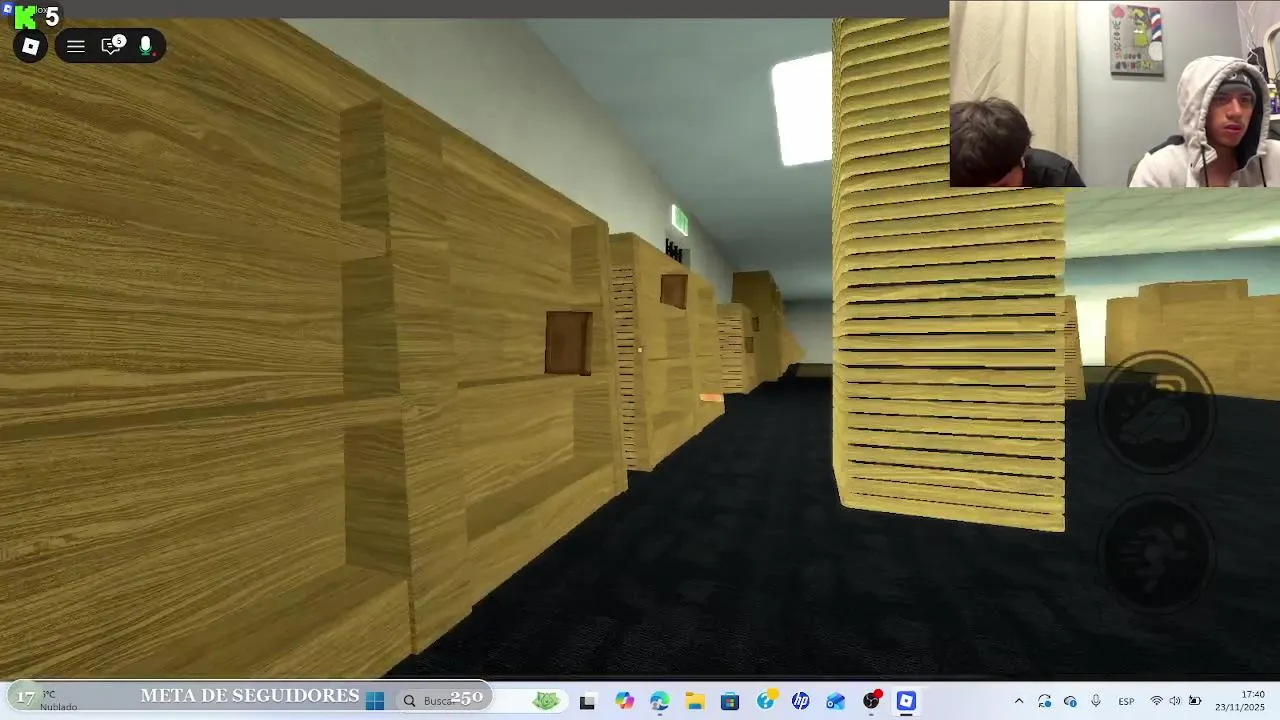1280x720 pixels.
Task: Open the weather widget showing 17°C Nublado
Action: coord(47,700)
